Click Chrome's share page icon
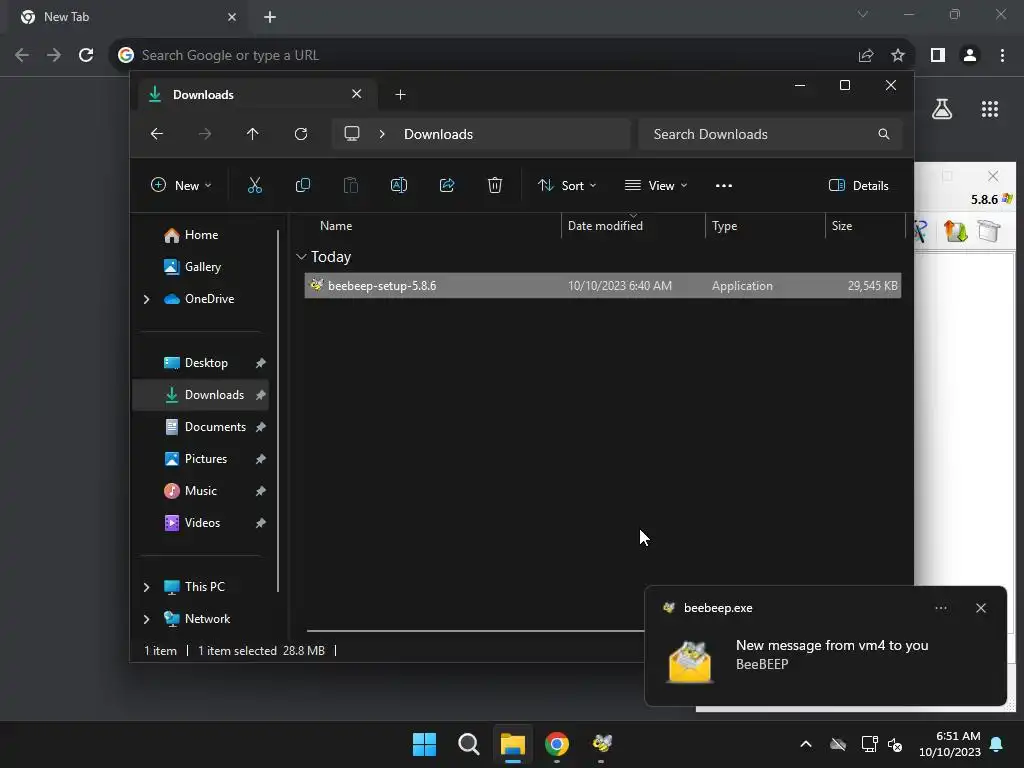 [866, 55]
